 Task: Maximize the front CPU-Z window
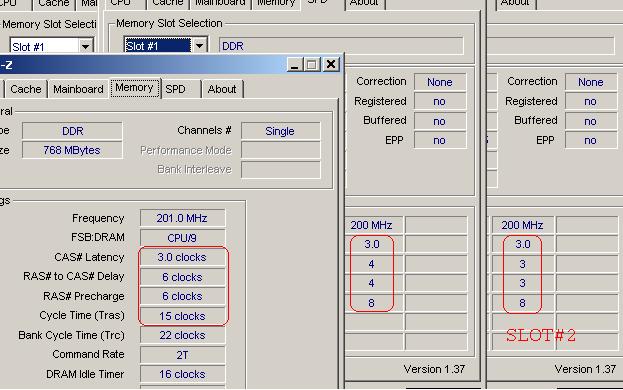click(312, 64)
